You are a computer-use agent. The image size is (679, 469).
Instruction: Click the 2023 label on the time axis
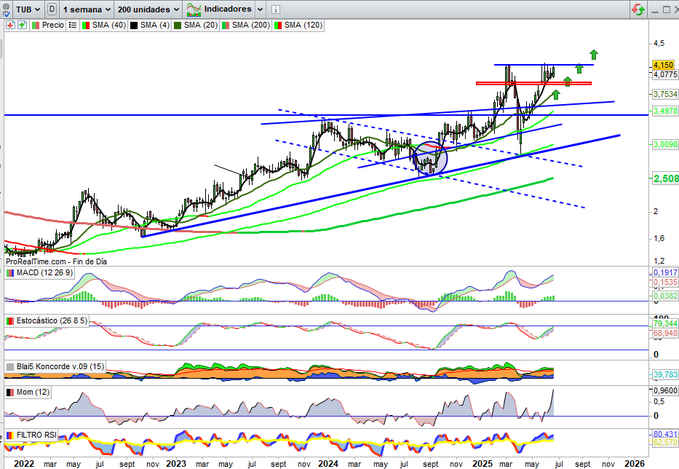[176, 463]
